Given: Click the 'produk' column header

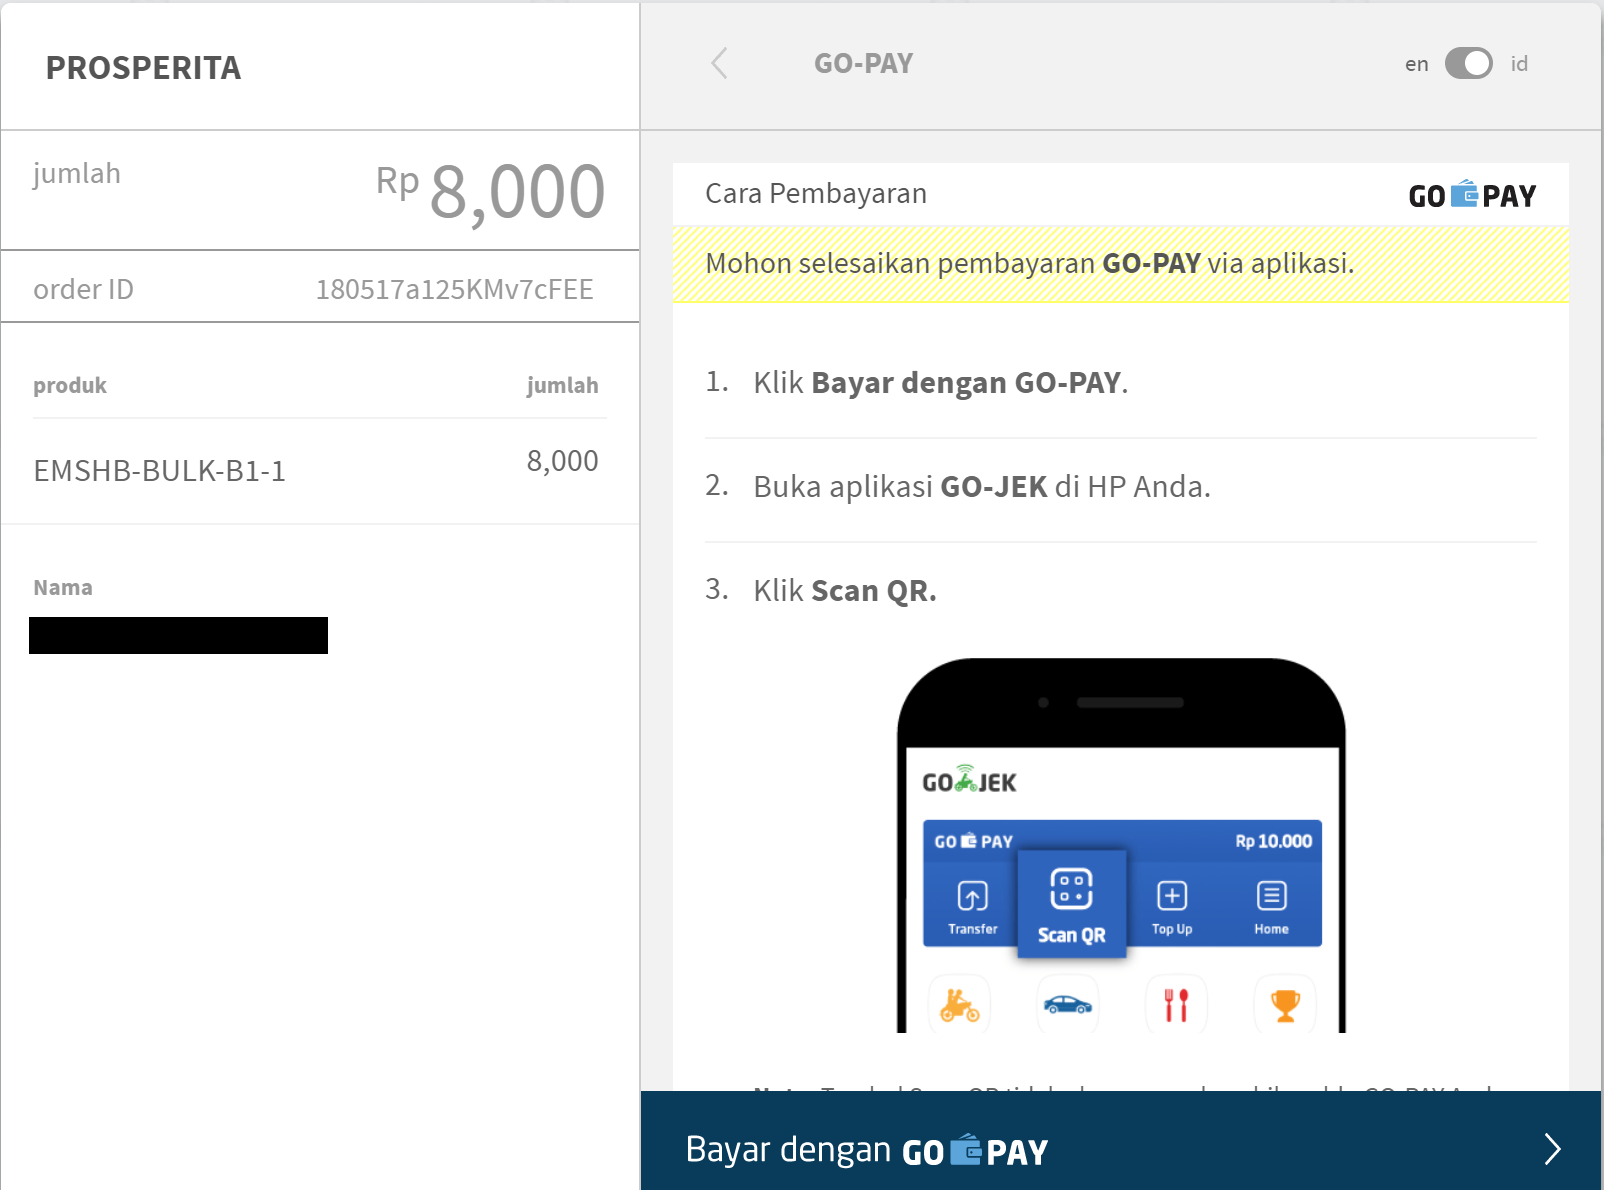Looking at the screenshot, I should pyautogui.click(x=70, y=386).
